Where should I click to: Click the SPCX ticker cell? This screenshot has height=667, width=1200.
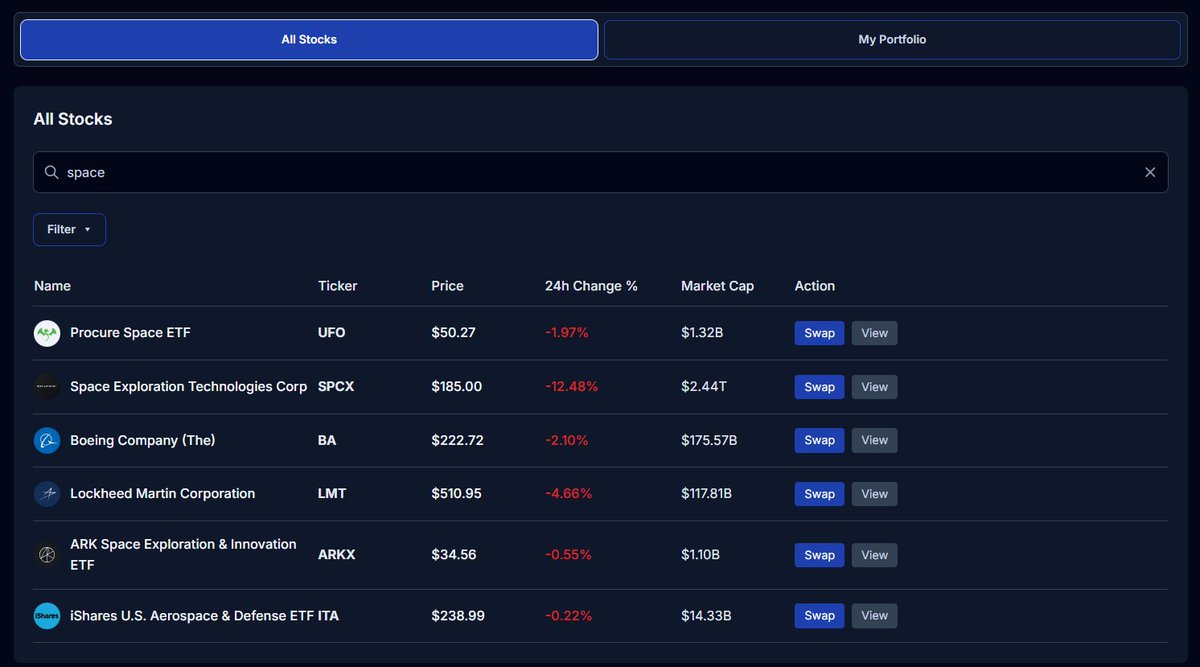tap(337, 387)
